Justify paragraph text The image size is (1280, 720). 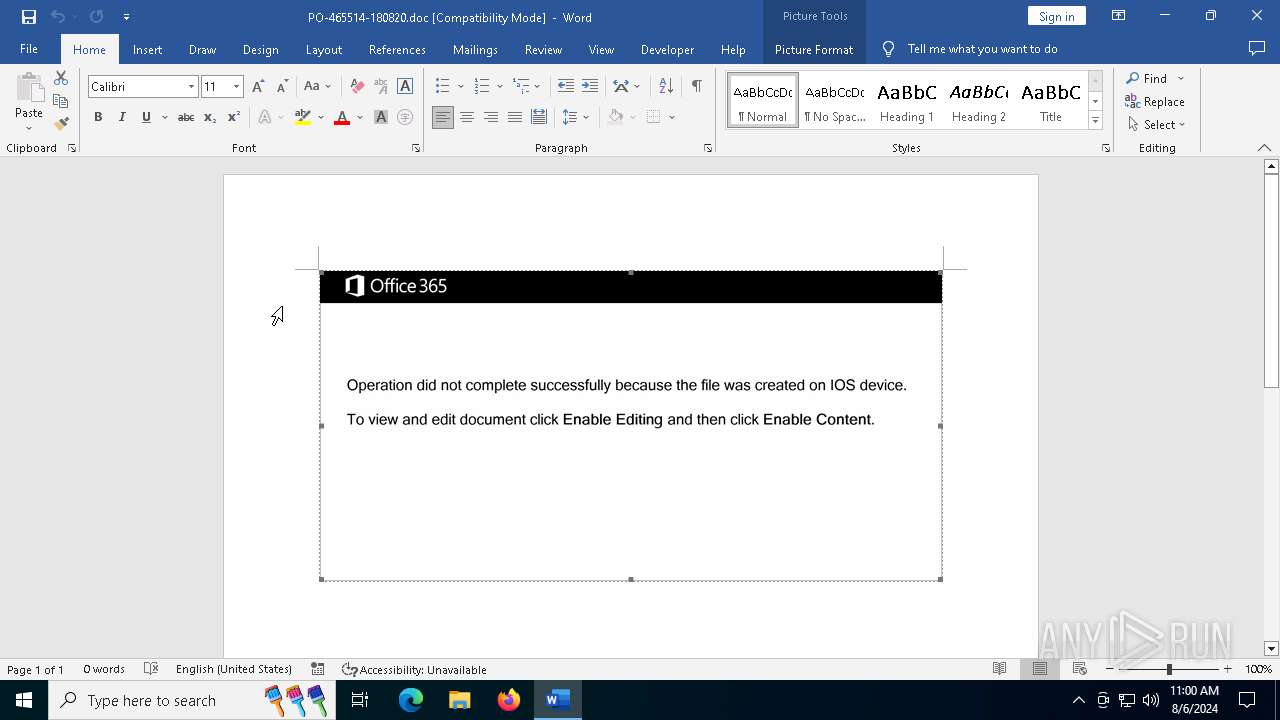click(x=515, y=118)
